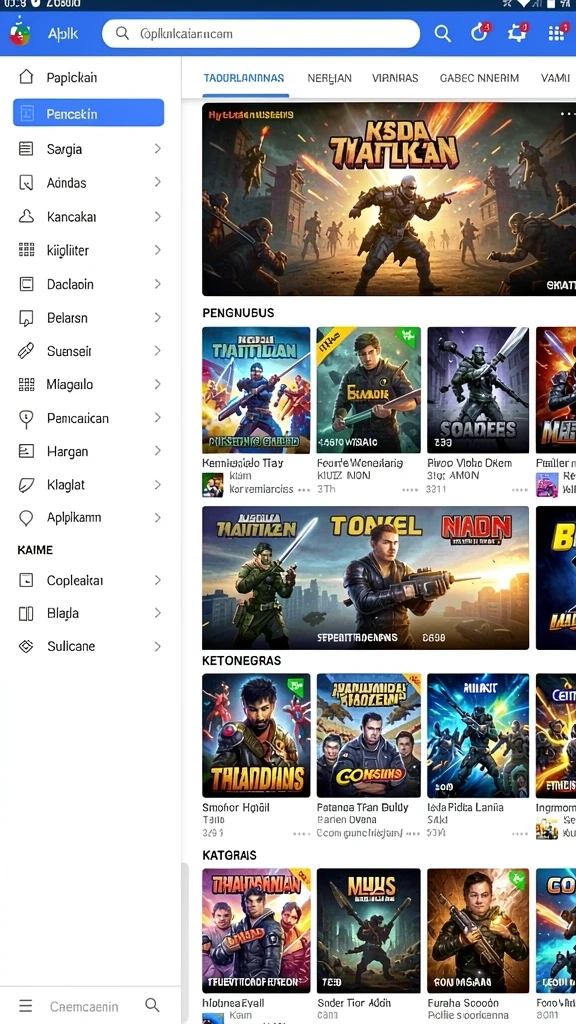Click the KATGRAIS section heading

click(x=229, y=855)
